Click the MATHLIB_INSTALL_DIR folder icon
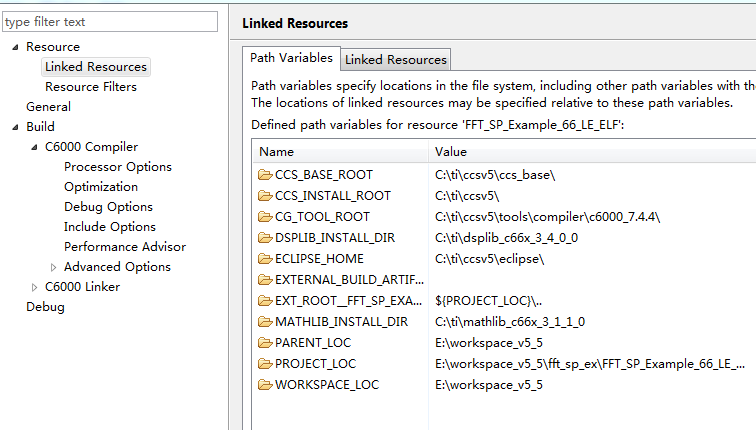The image size is (756, 430). (265, 322)
